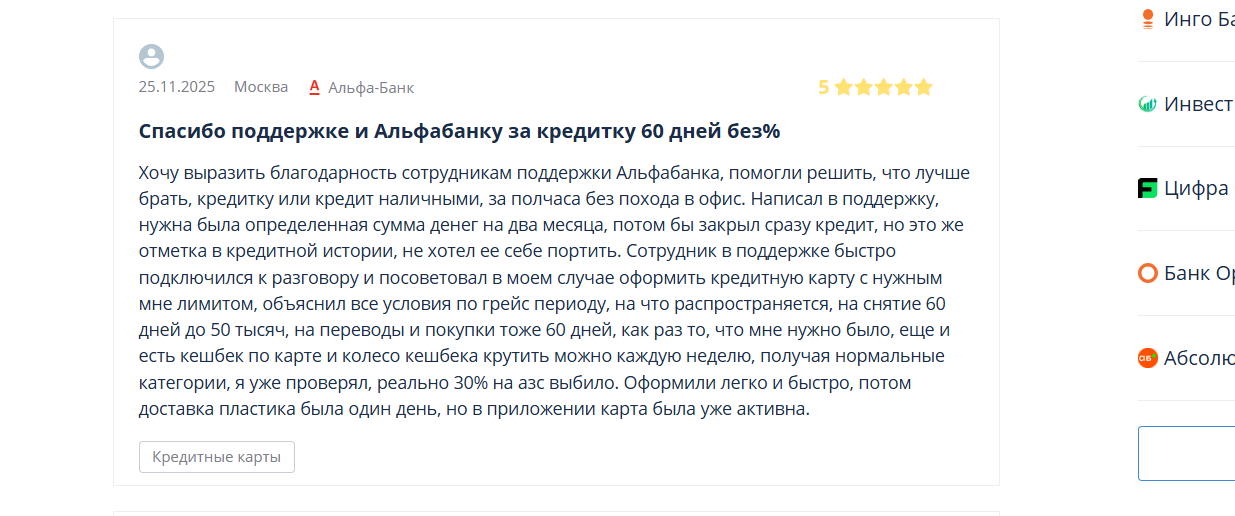Image resolution: width=1235 pixels, height=516 pixels.
Task: Click the orange ring Банк Ор logo icon
Action: pos(1148,273)
